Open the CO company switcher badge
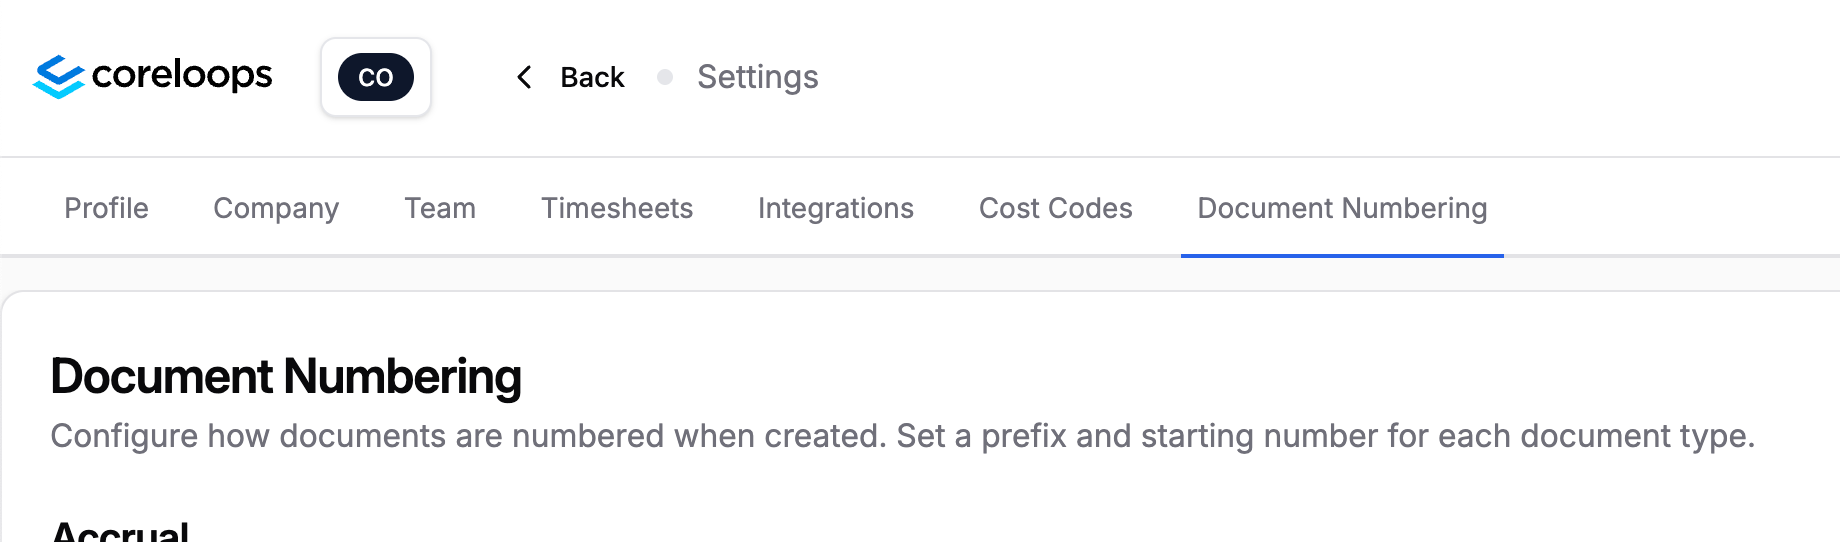The image size is (1840, 542). (376, 77)
